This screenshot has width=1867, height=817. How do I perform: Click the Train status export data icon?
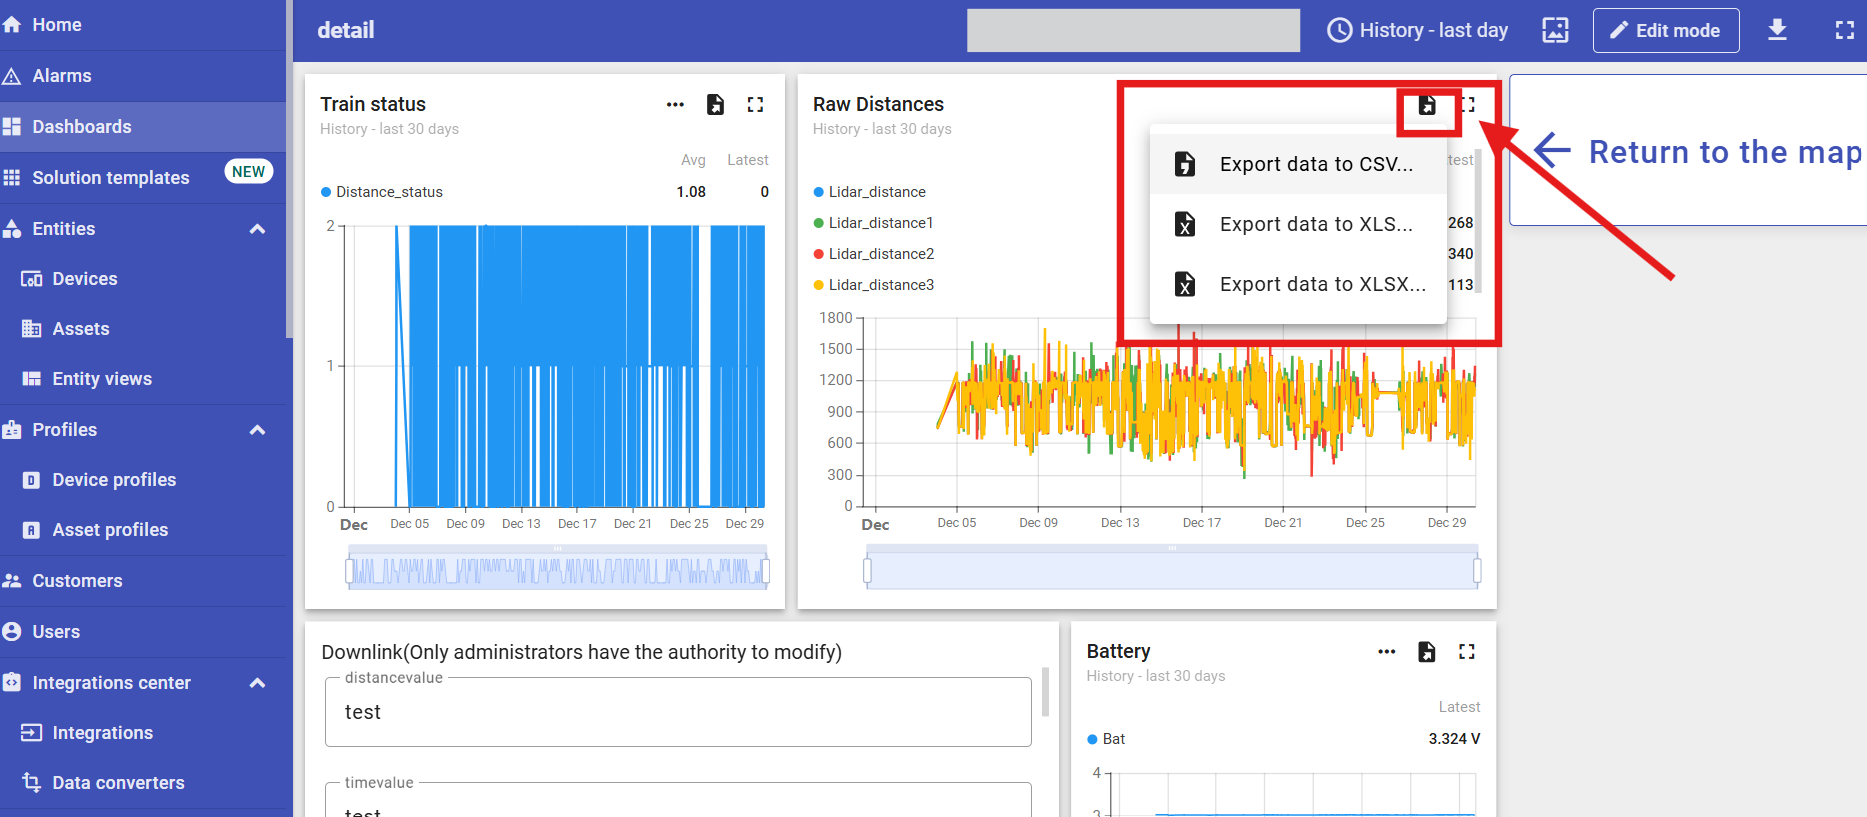click(x=715, y=105)
